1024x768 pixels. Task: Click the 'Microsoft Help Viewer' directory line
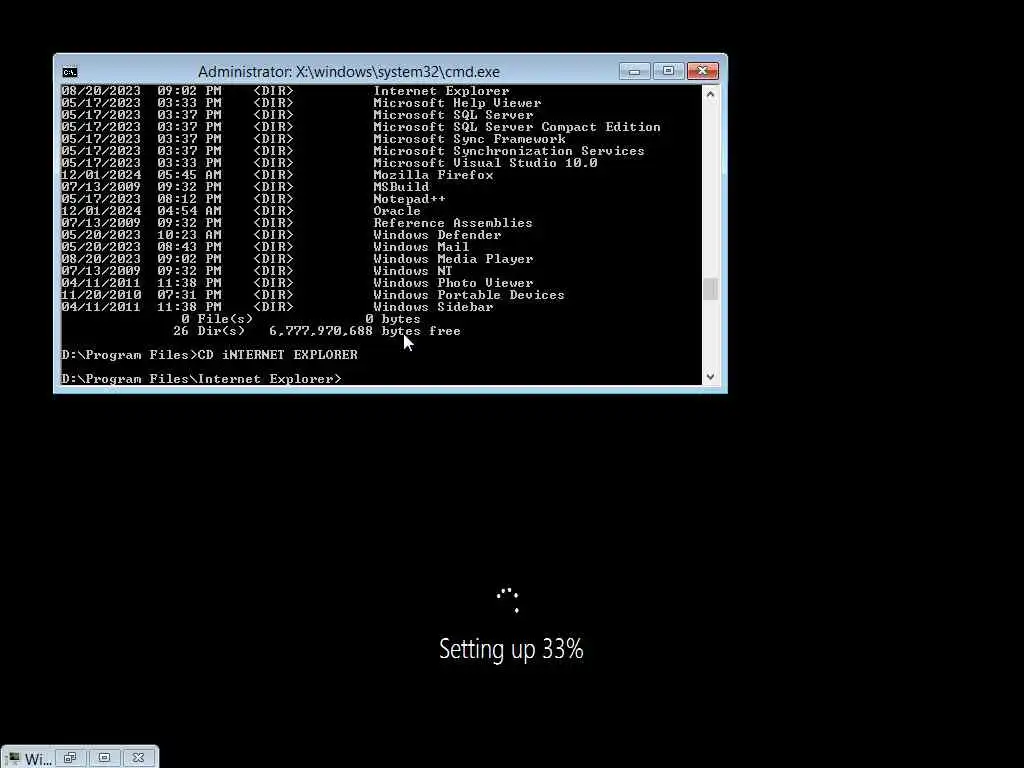(x=301, y=103)
